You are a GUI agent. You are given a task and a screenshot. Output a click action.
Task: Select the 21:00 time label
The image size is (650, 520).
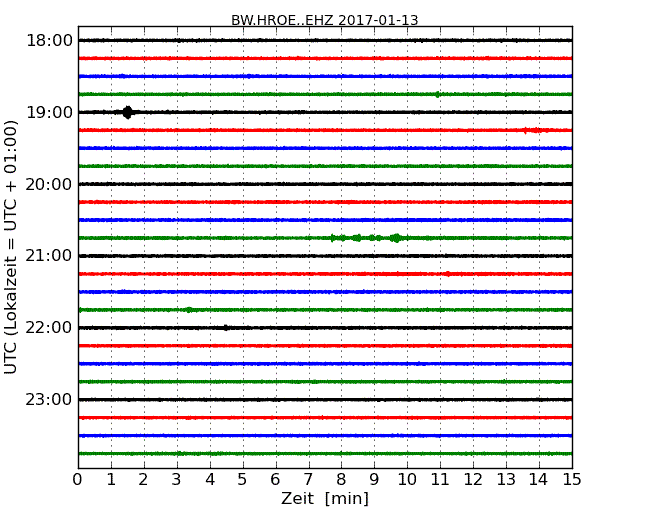49,256
